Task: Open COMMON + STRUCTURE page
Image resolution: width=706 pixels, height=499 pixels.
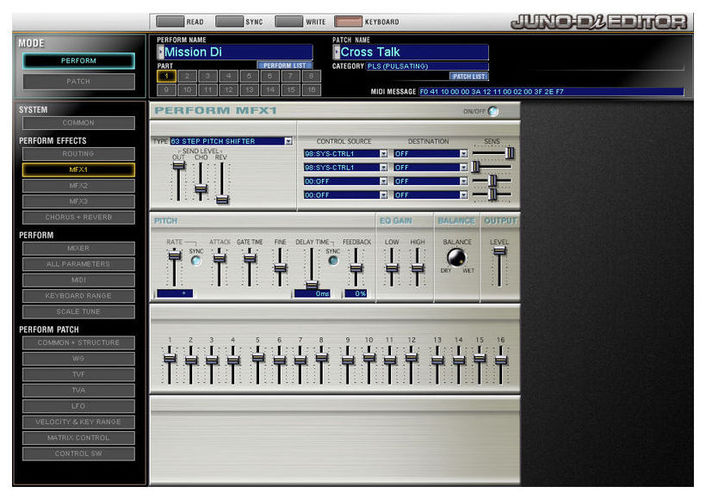Action: point(78,343)
